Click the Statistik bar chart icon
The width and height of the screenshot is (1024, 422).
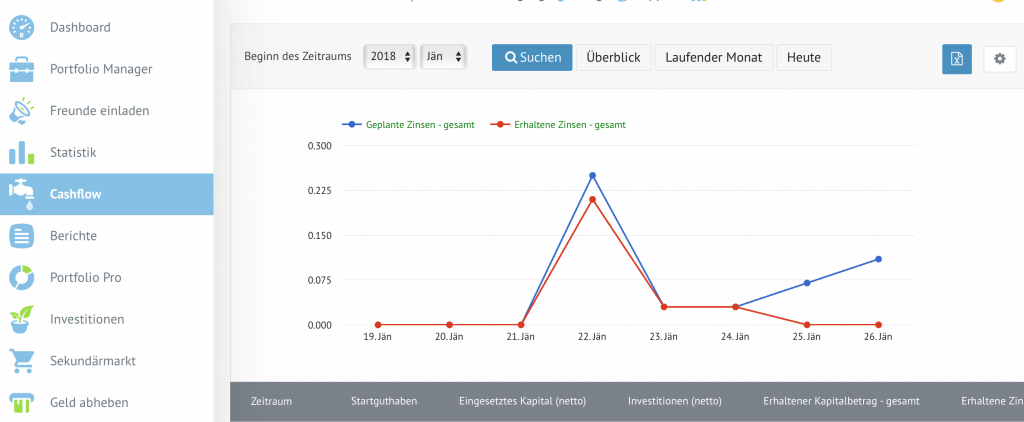tap(22, 153)
